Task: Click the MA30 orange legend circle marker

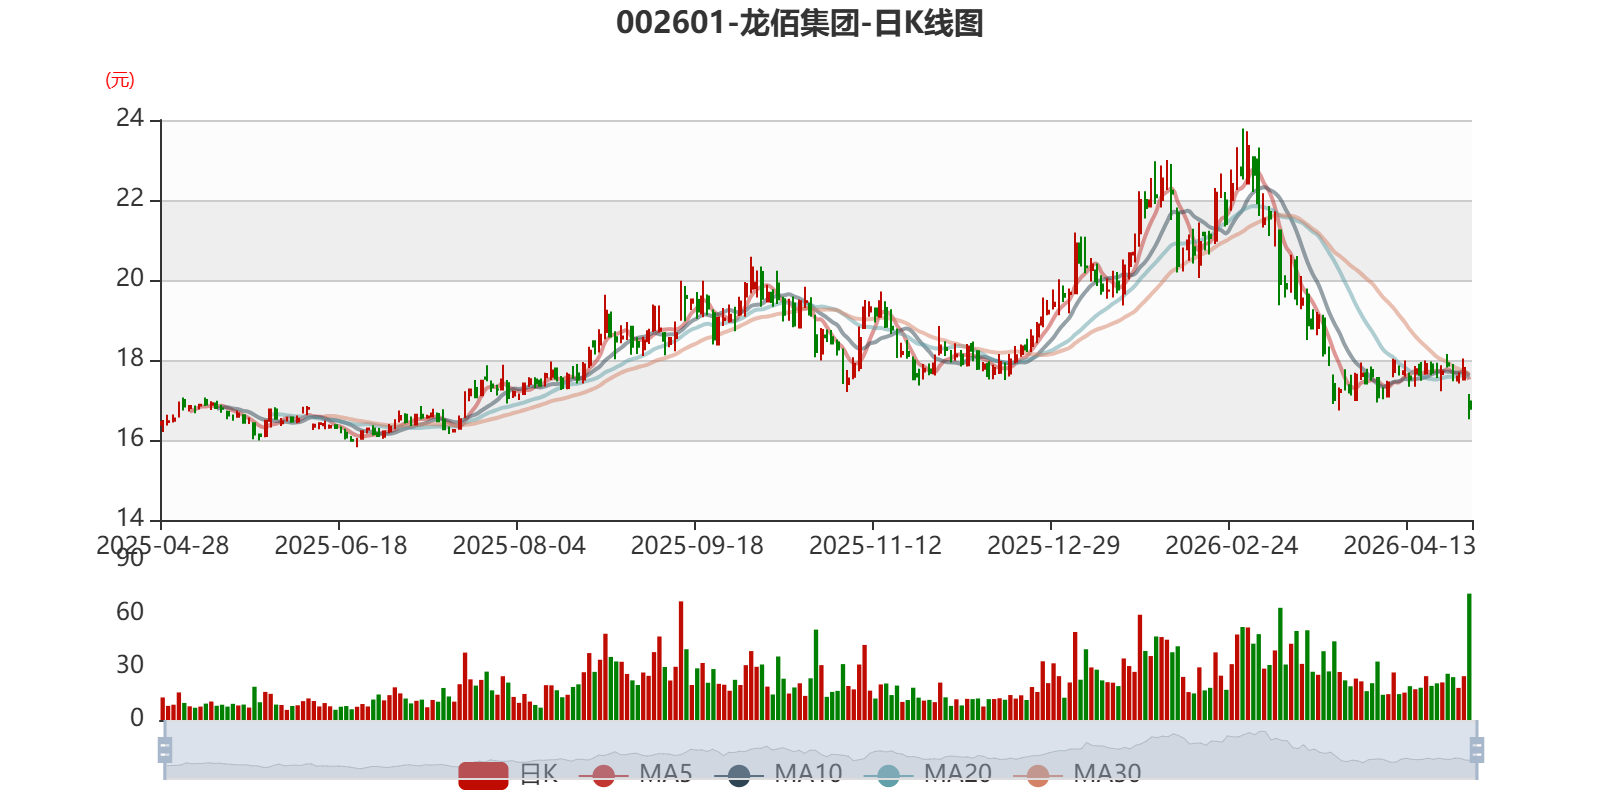Action: 1038,775
